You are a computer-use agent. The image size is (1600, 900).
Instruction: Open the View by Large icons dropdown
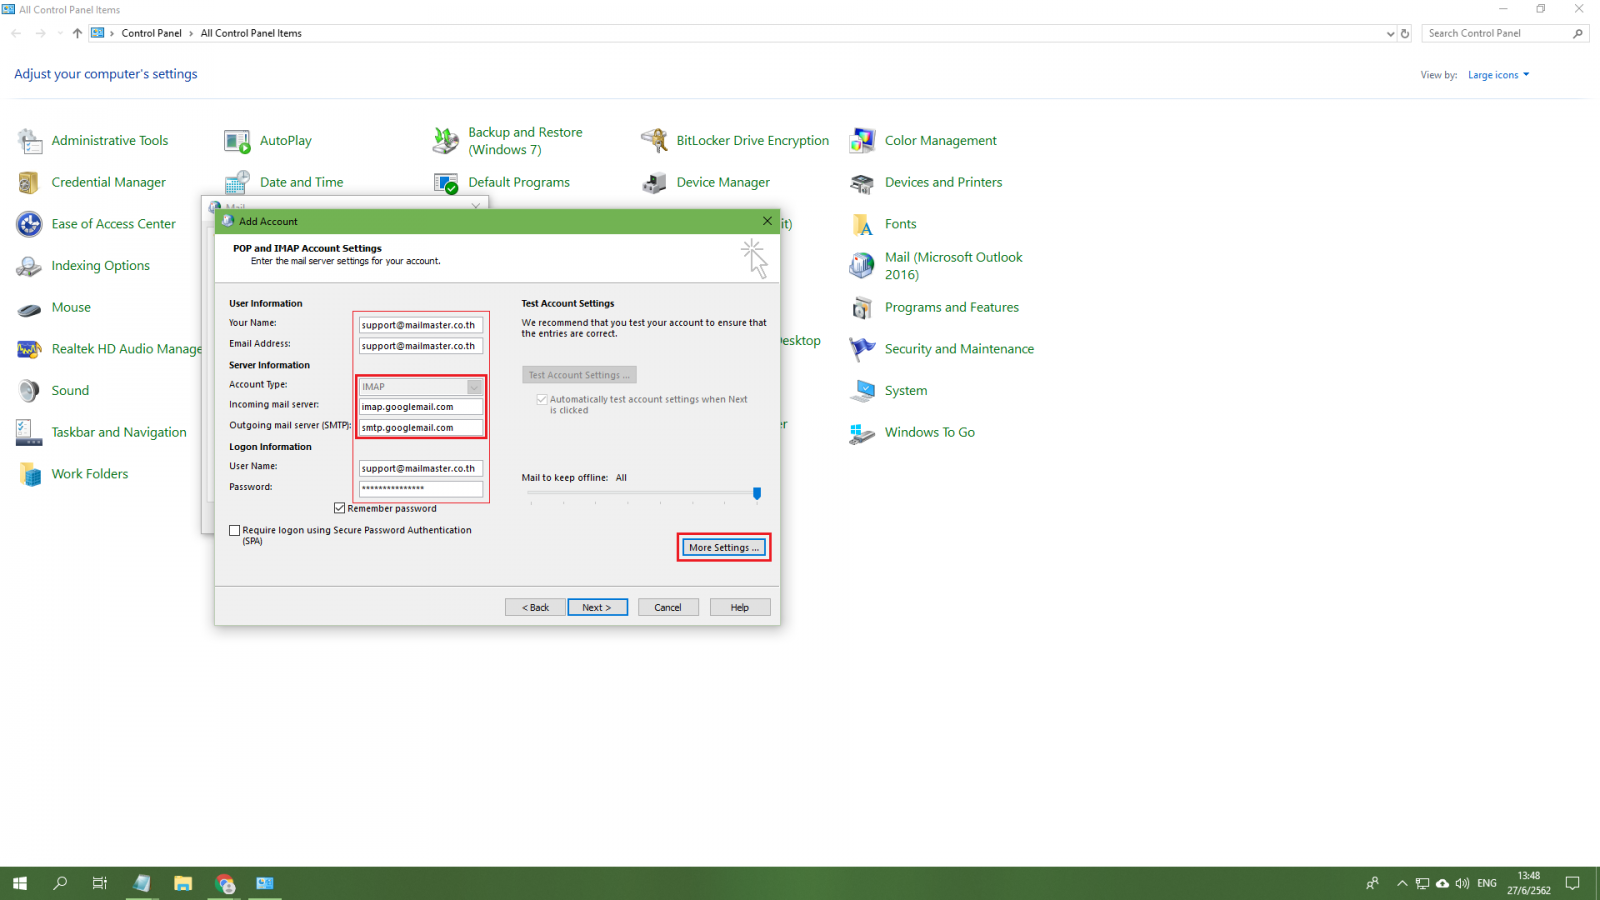(1499, 75)
